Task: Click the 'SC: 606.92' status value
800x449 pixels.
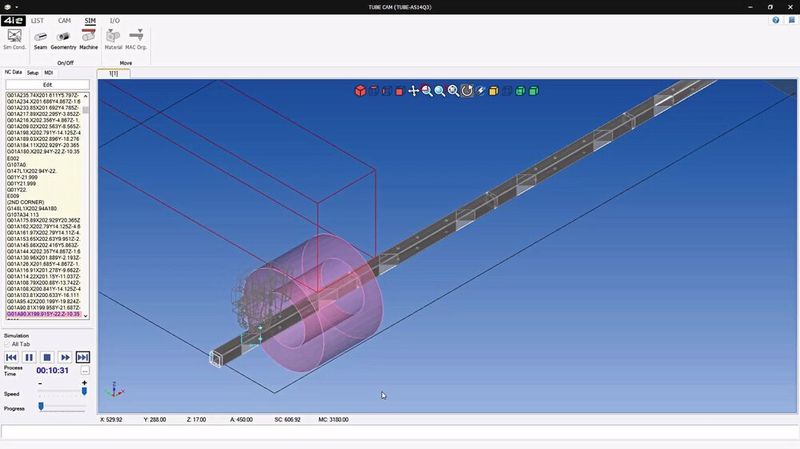Action: coord(287,419)
